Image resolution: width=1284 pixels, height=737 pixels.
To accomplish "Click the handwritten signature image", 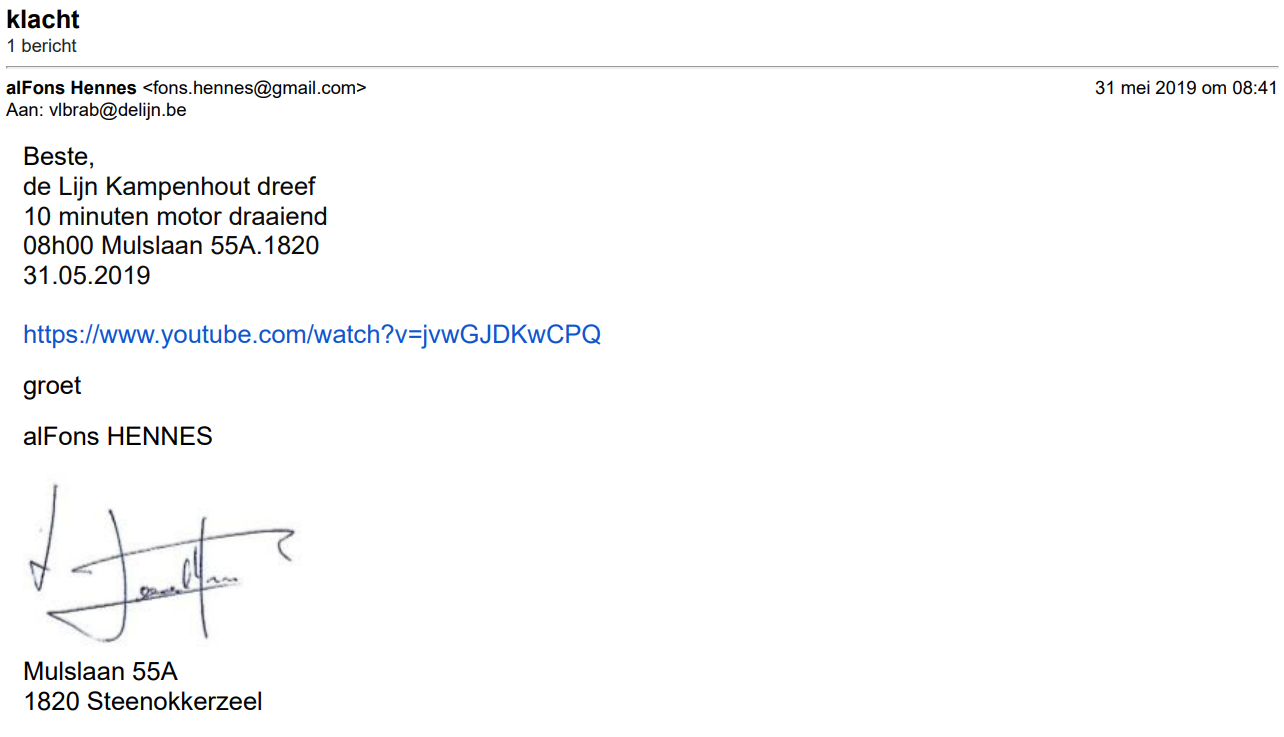I will [160, 565].
